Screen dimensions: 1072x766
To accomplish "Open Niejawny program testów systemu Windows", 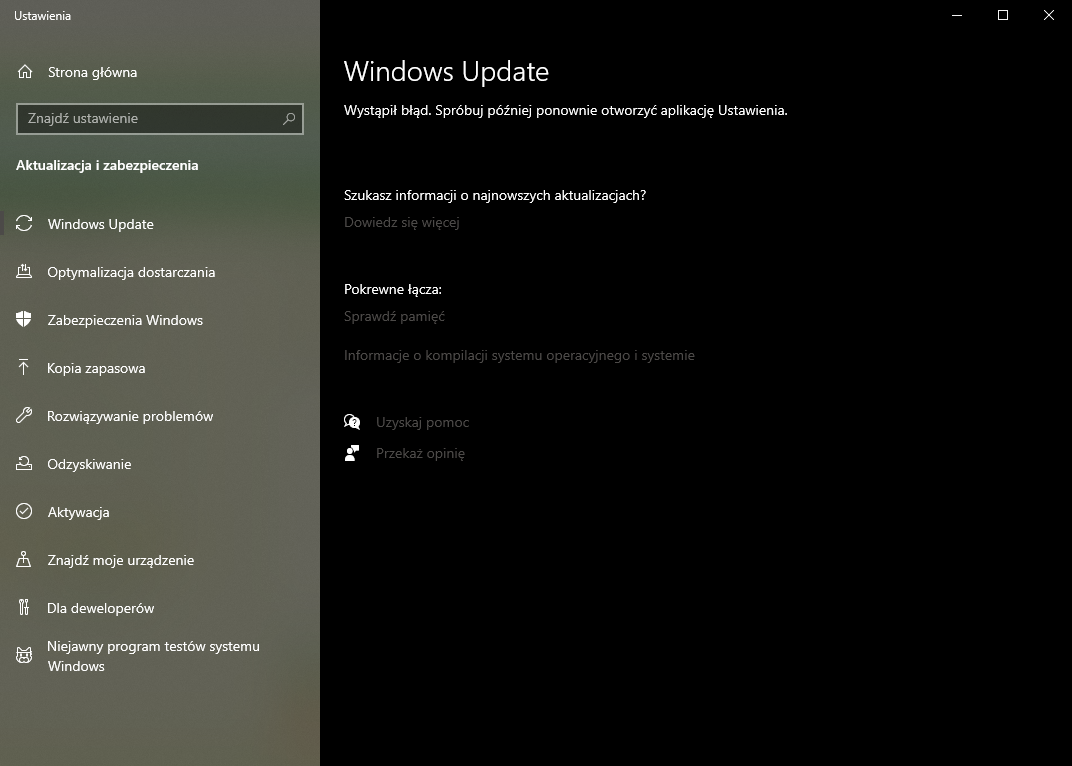I will [160, 656].
